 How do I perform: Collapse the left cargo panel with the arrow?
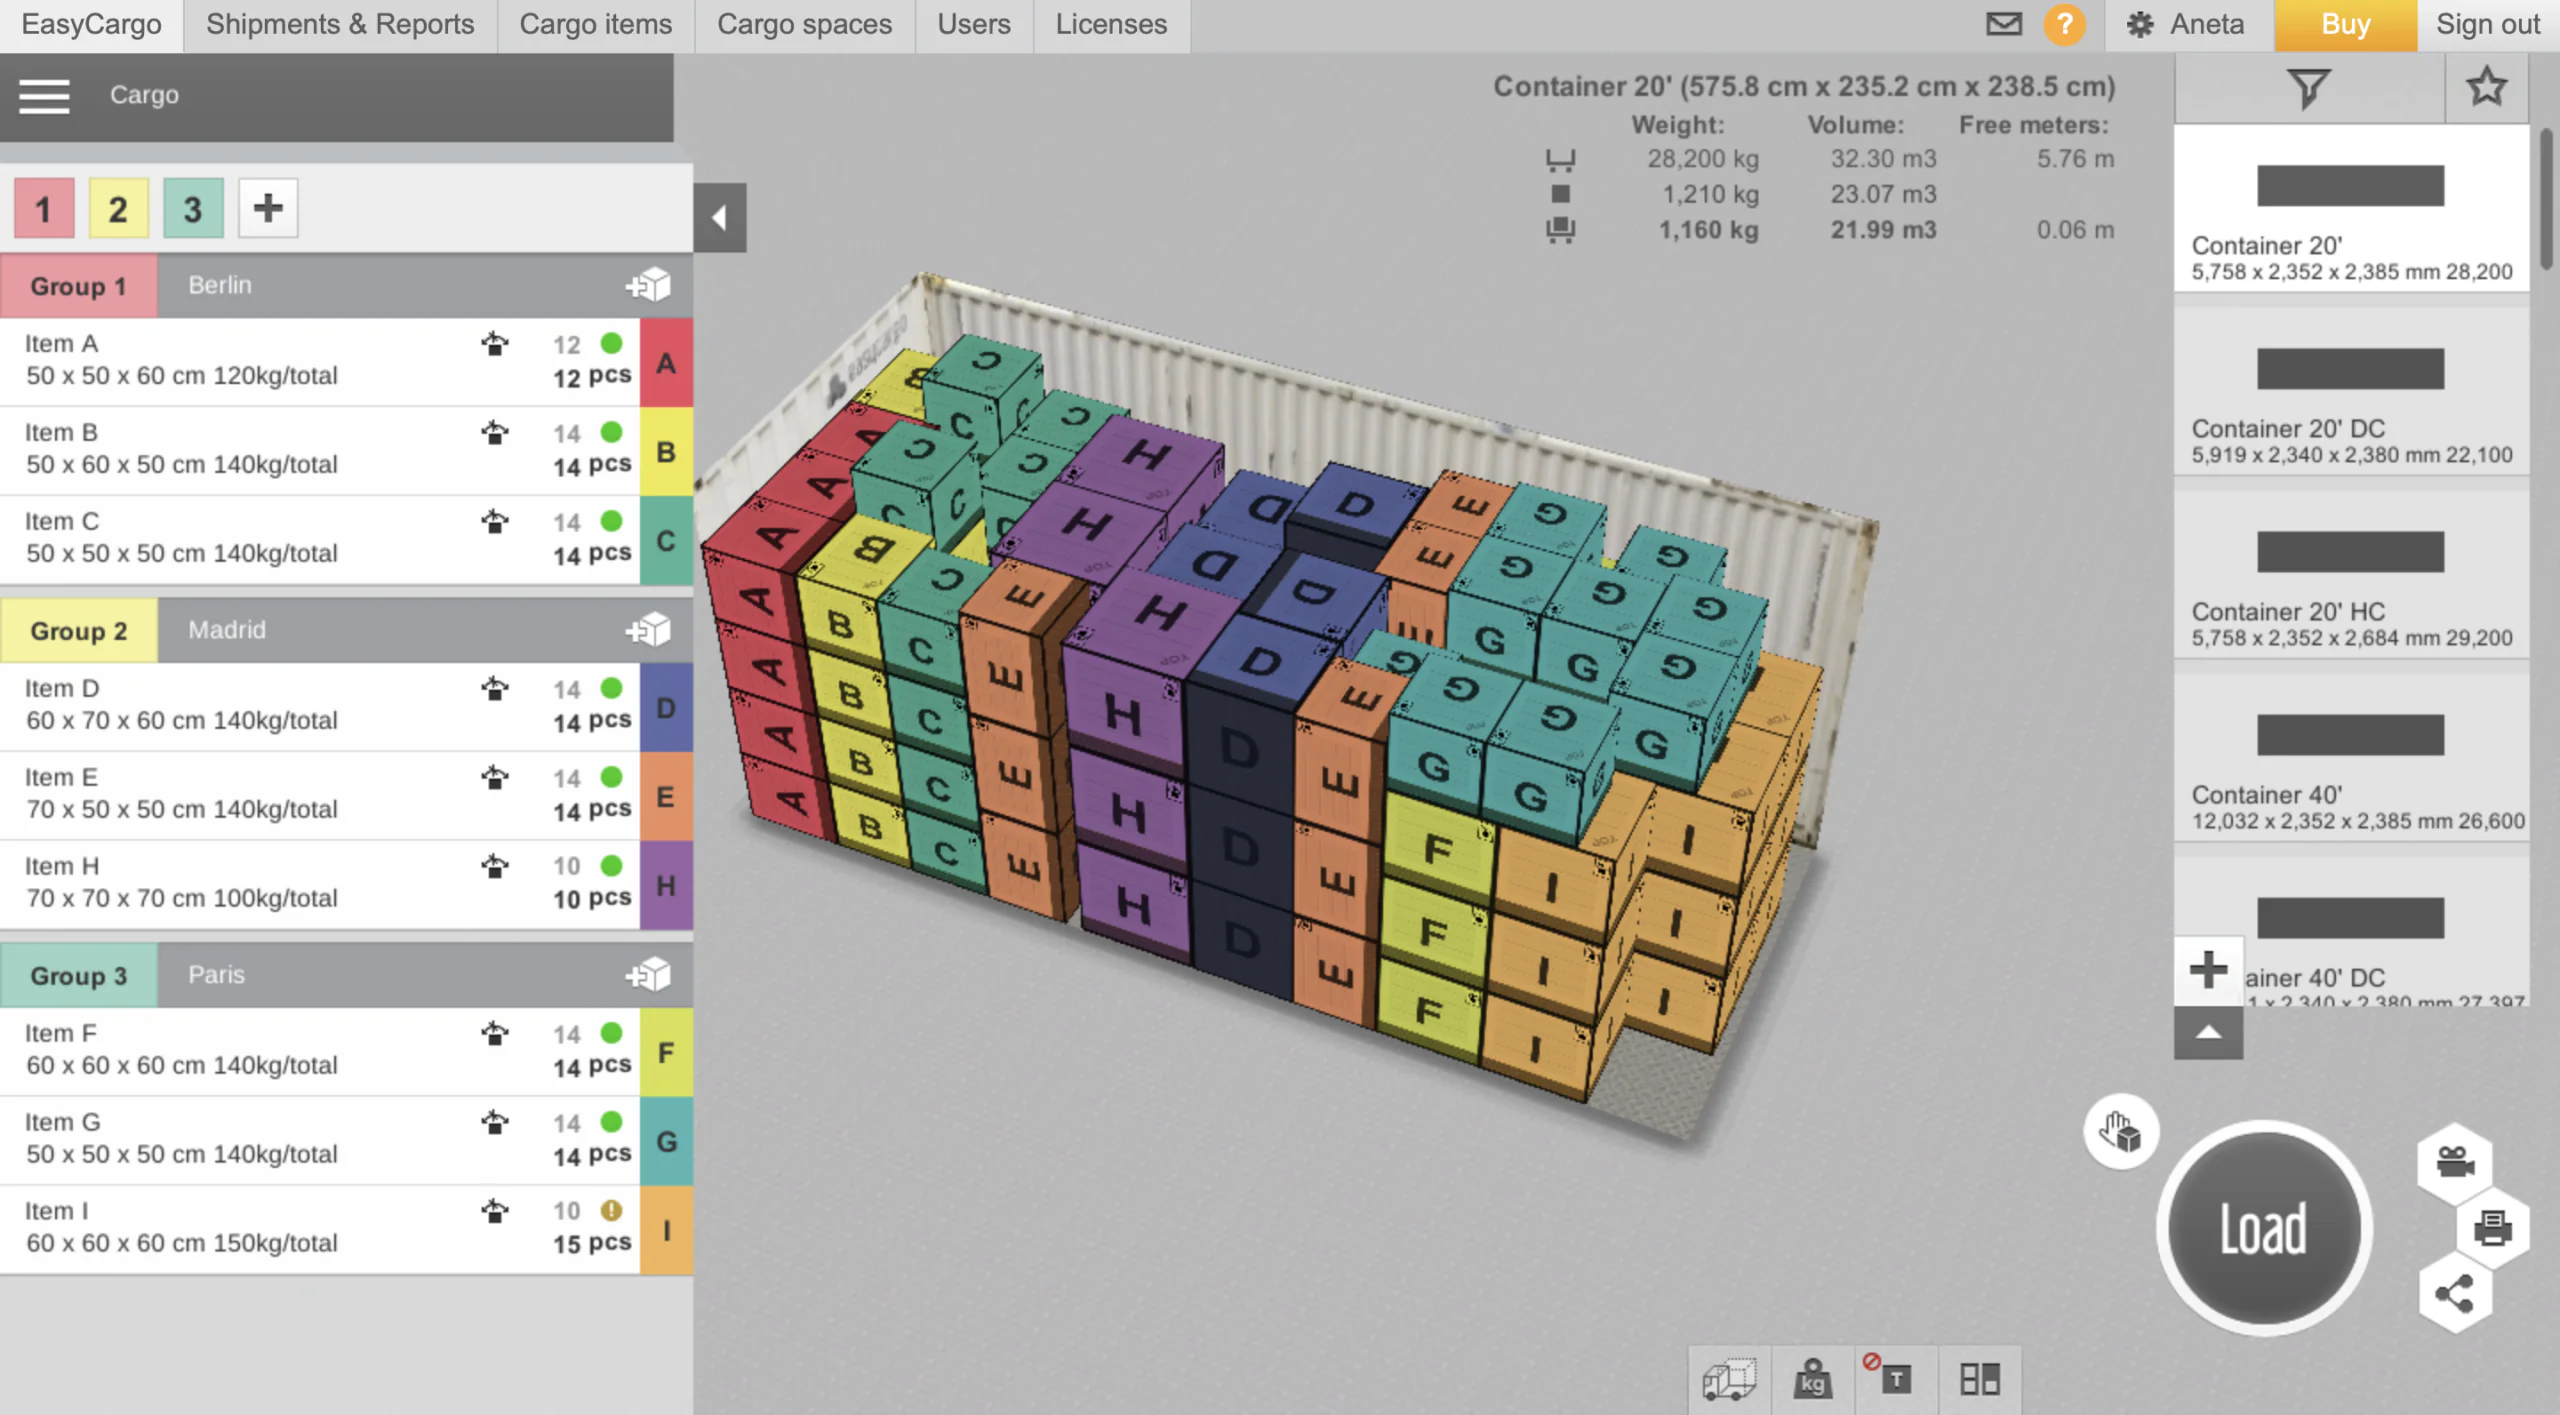tap(720, 218)
